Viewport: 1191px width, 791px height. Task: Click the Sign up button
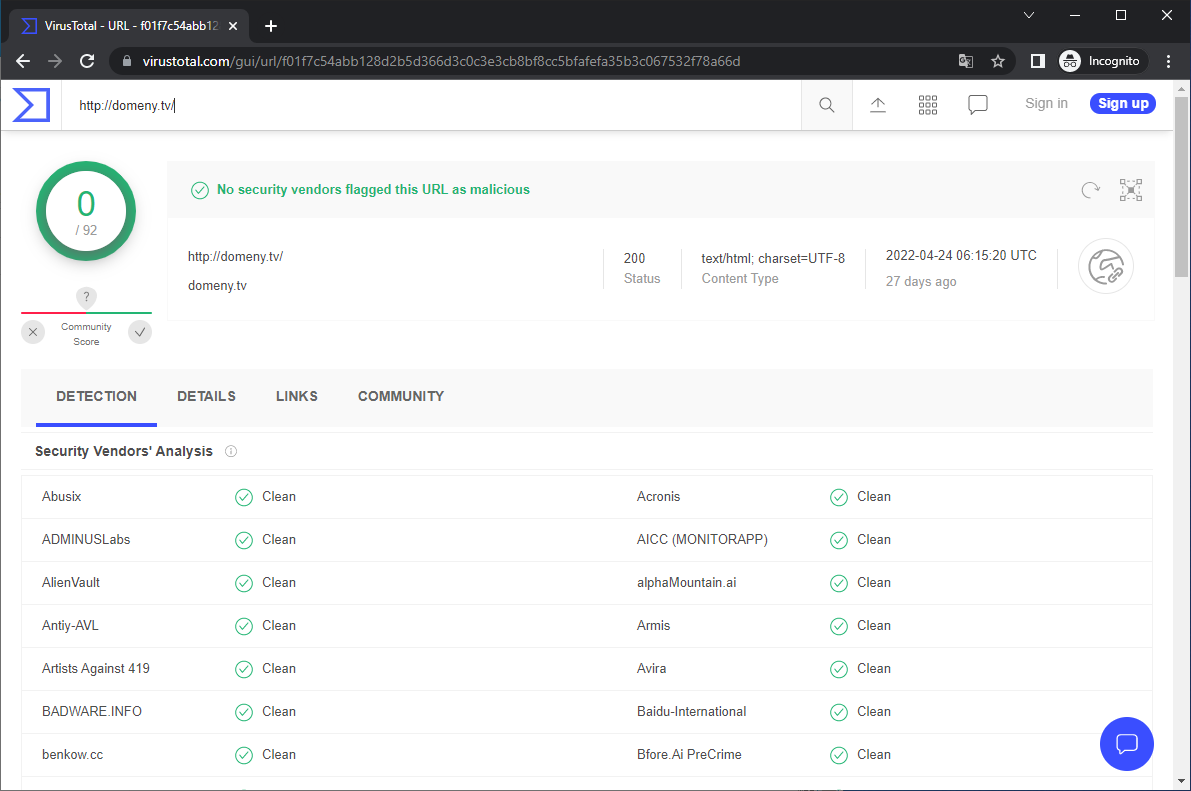(1122, 104)
